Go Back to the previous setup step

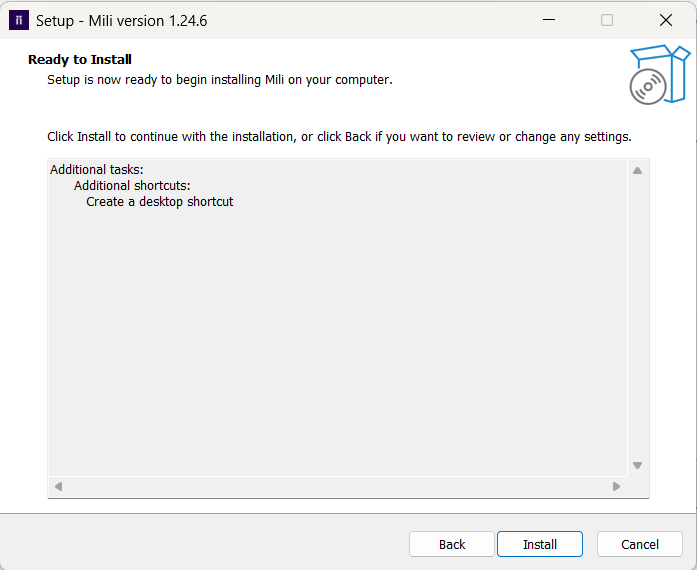(x=452, y=544)
